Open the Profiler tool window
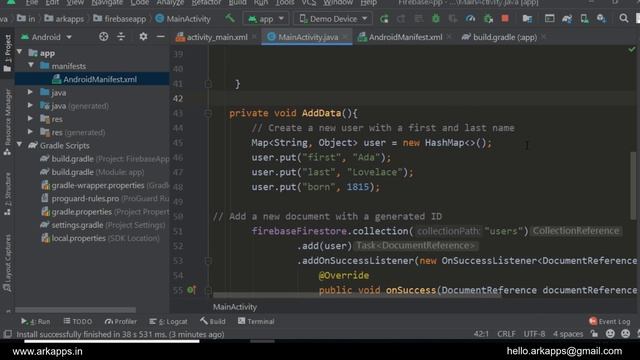This screenshot has width=640, height=360. coord(120,321)
